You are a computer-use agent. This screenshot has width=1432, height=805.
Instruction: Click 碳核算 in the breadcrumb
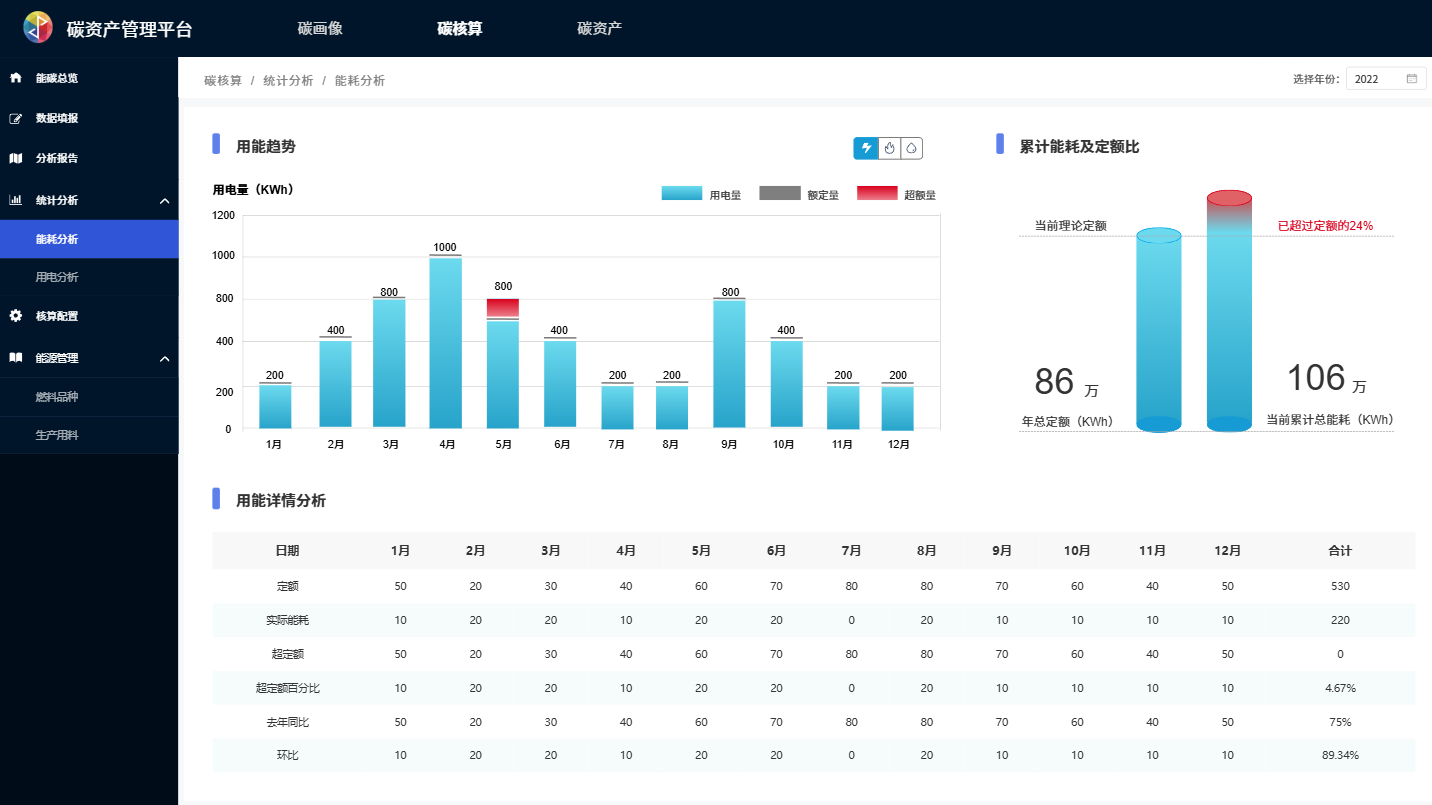223,80
